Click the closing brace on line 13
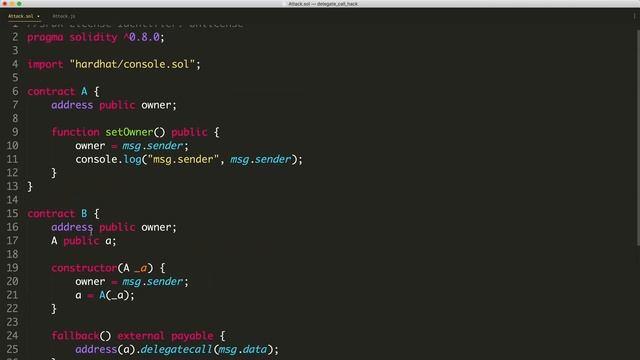640x360 pixels. click(30, 187)
